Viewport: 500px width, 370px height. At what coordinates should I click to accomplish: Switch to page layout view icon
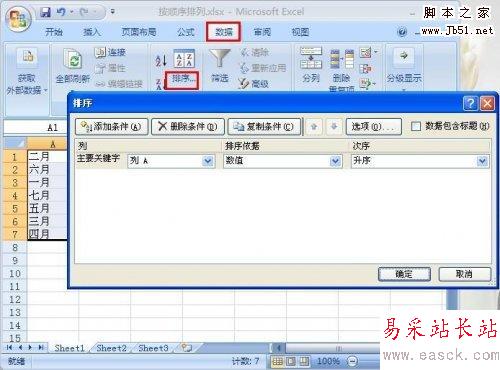tap(291, 361)
